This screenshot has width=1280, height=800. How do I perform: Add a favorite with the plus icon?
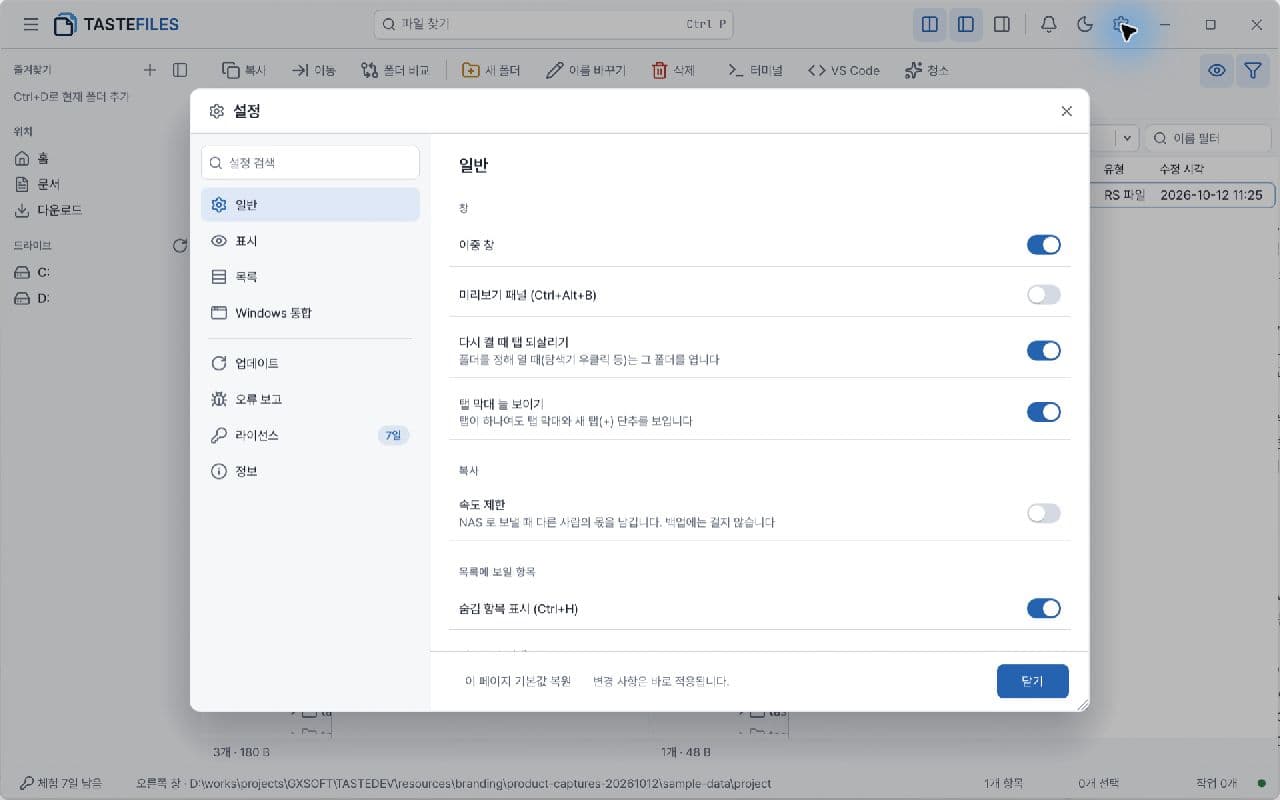[x=150, y=70]
